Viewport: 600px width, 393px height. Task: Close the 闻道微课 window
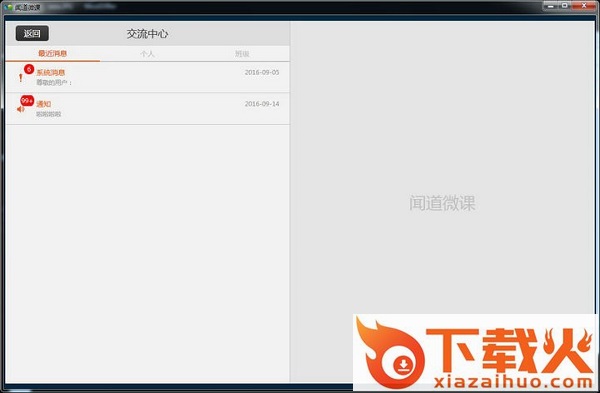[584, 6]
